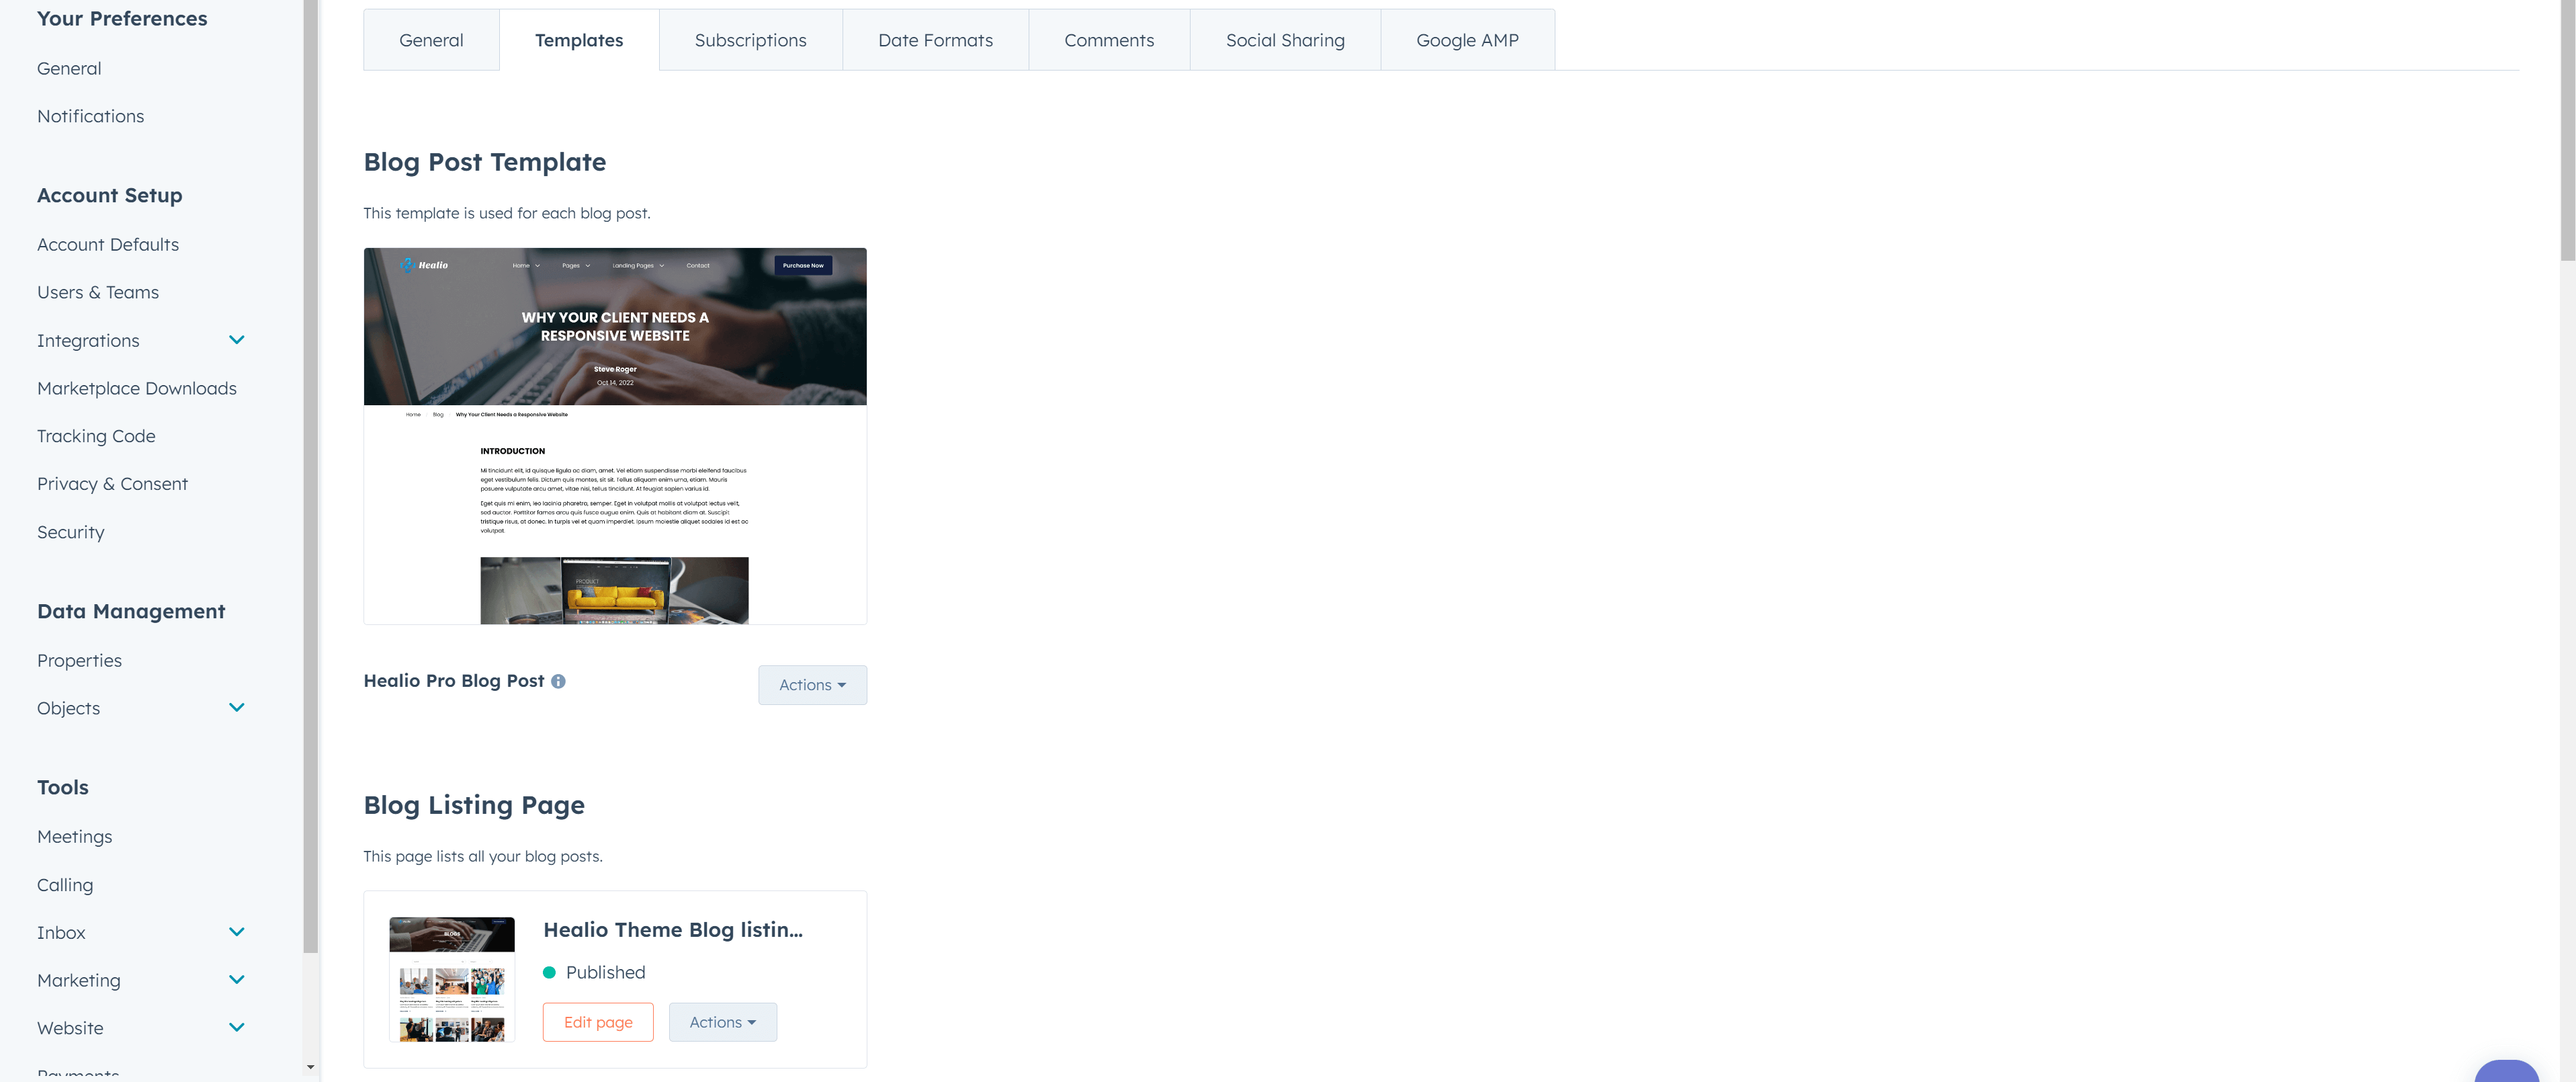Image resolution: width=2576 pixels, height=1082 pixels.
Task: Open Users & Teams settings
Action: 98,292
